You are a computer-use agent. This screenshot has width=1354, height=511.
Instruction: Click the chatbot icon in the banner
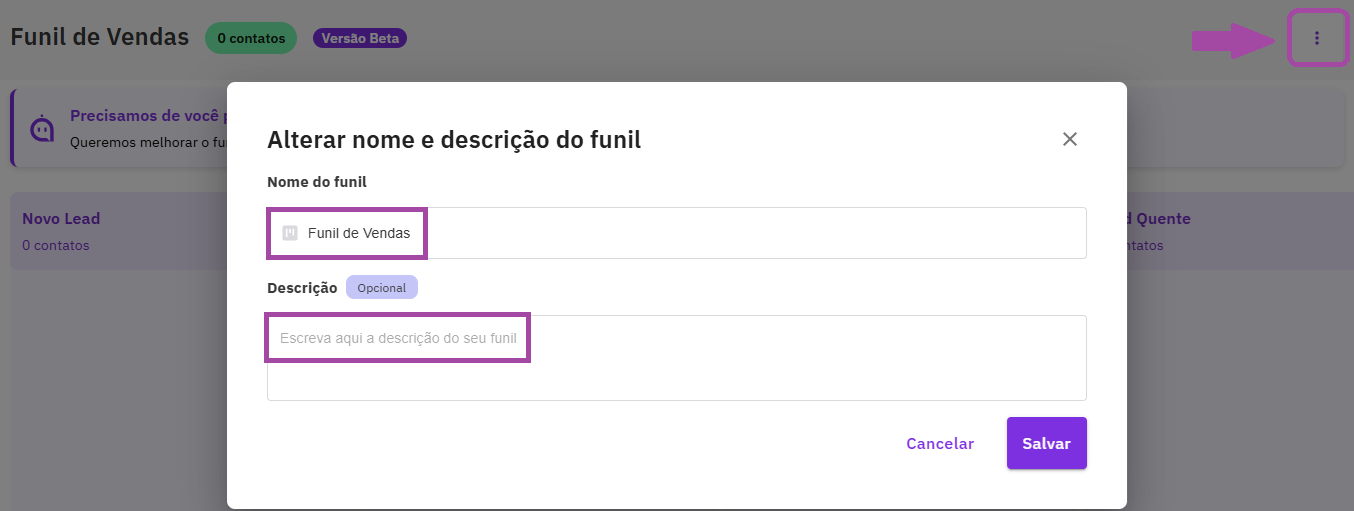click(42, 129)
